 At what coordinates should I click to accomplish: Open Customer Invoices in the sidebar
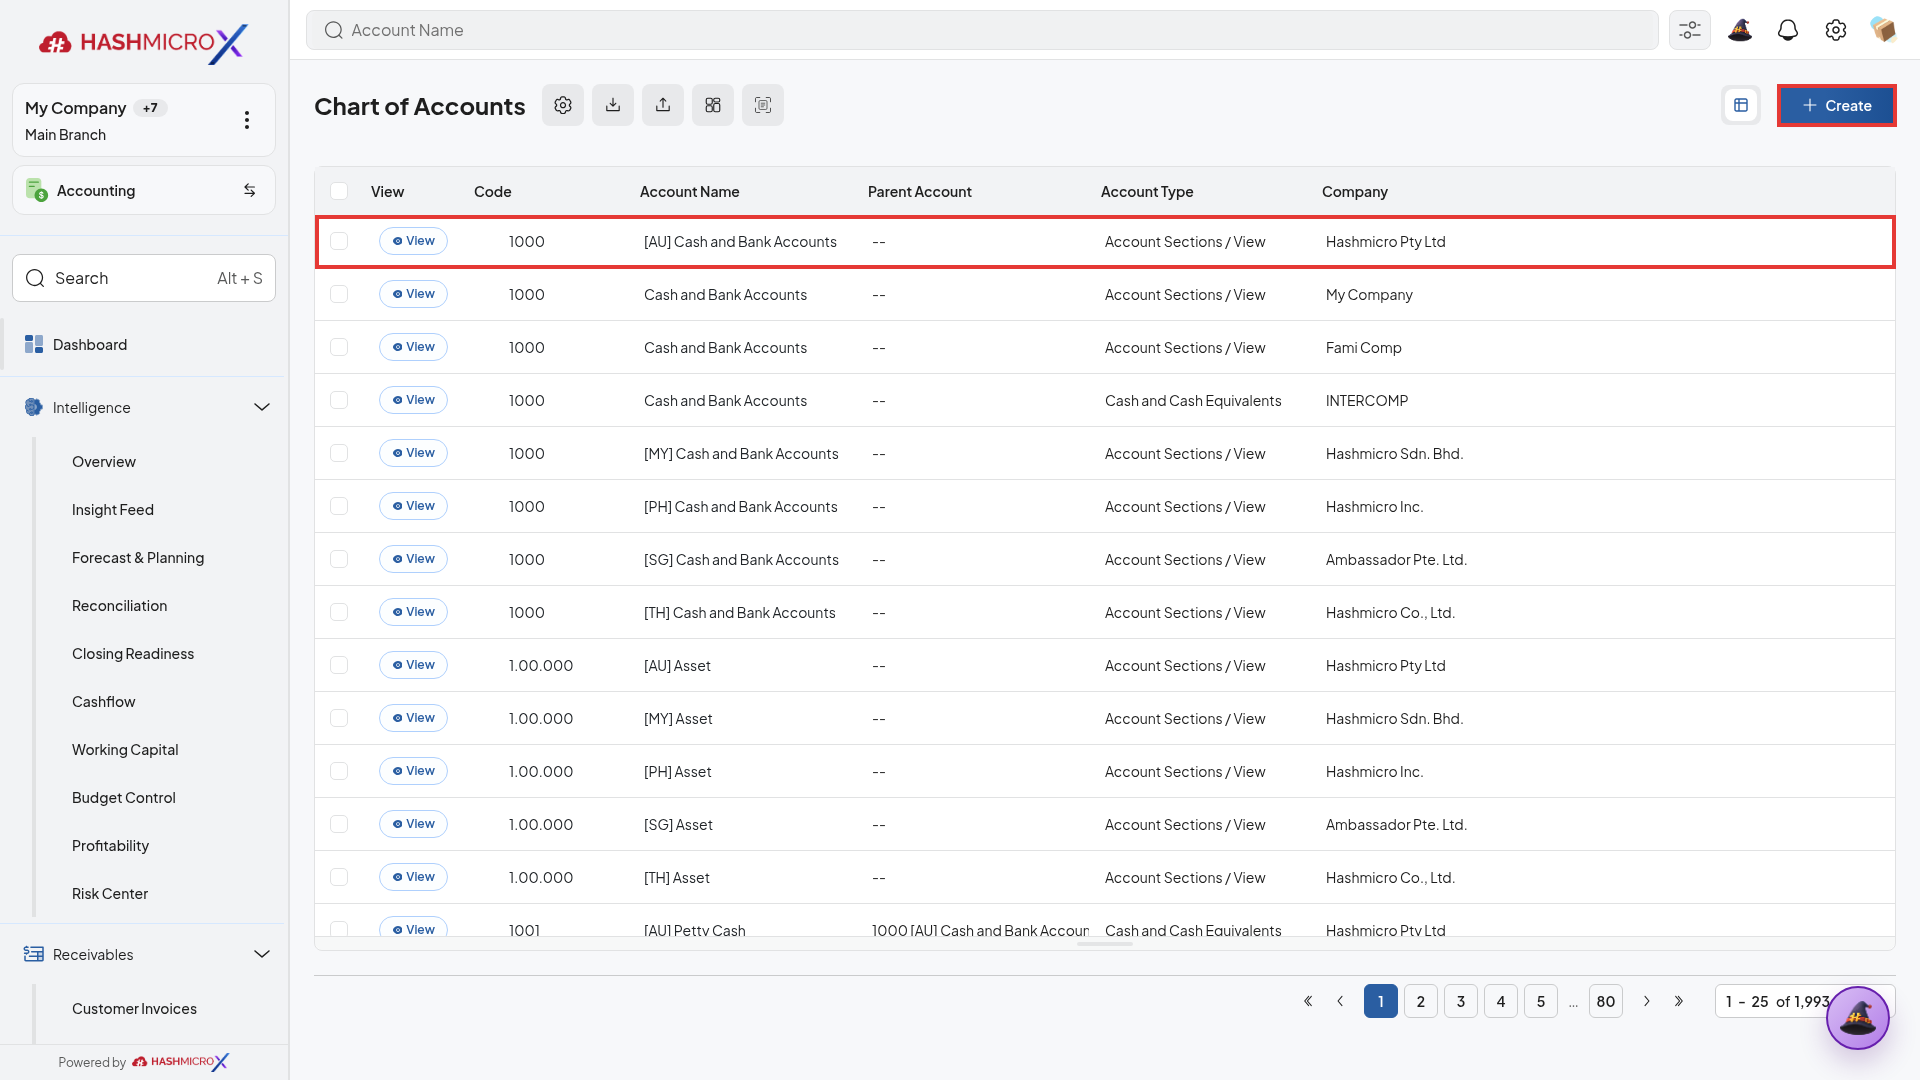(134, 1008)
